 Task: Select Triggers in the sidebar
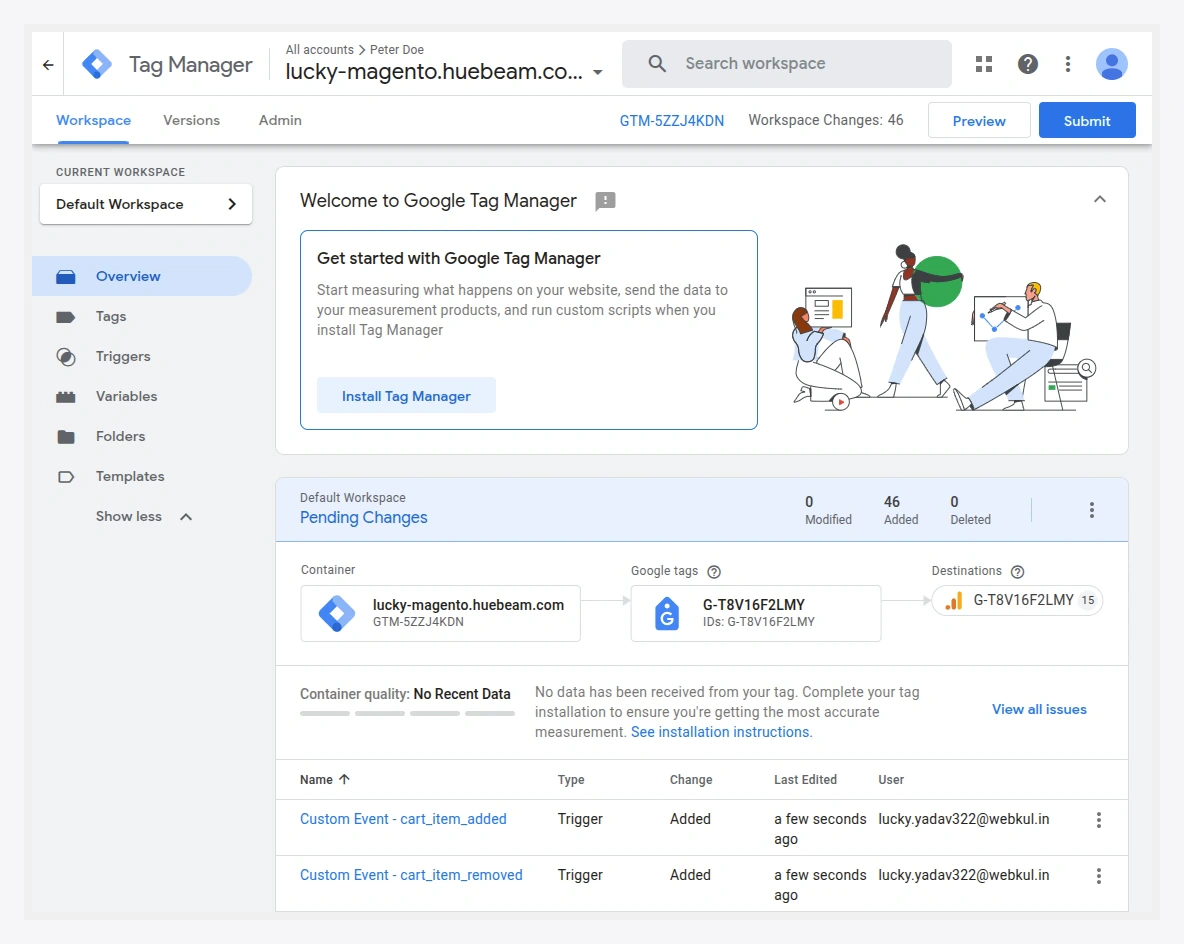[x=142, y=356]
